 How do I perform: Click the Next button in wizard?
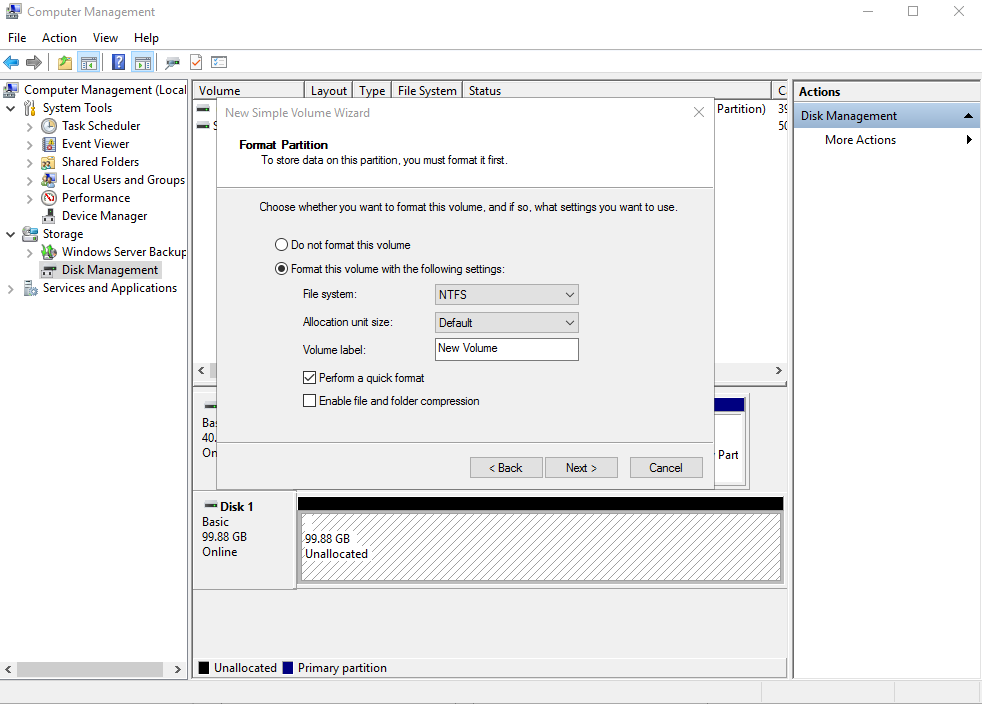pos(581,468)
